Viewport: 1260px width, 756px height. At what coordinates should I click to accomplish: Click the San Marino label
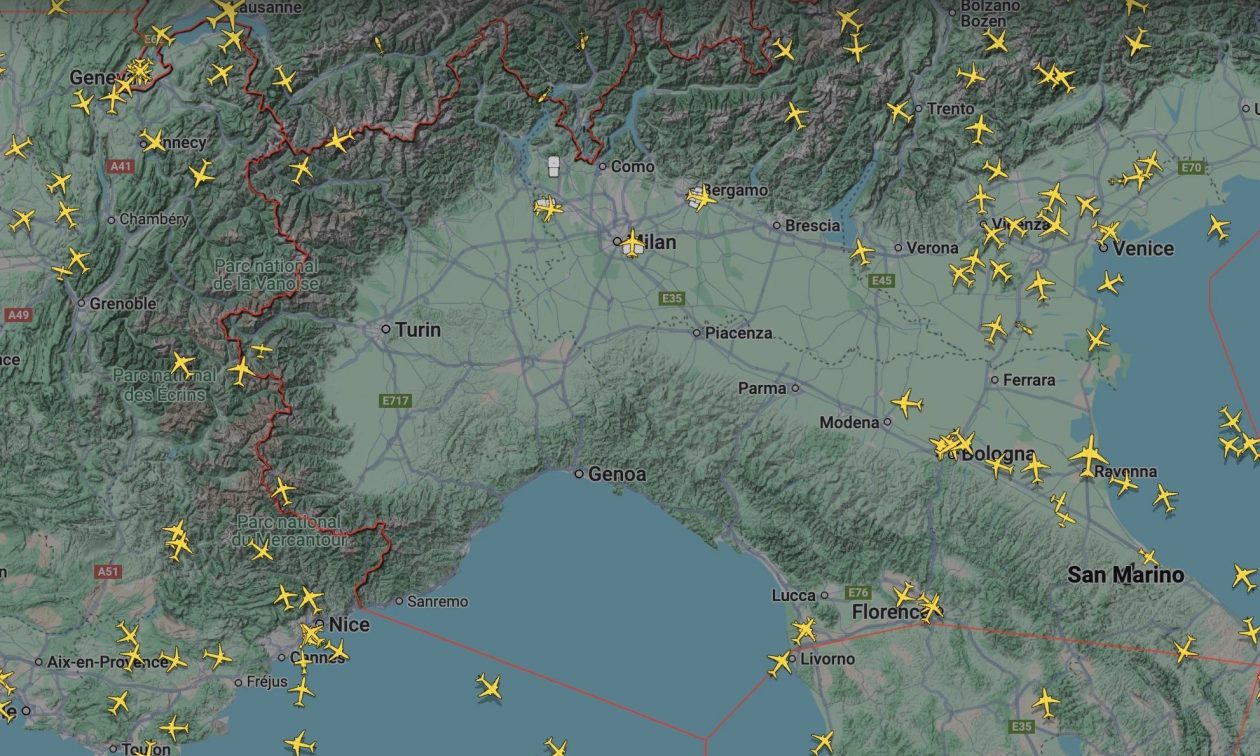click(1125, 575)
